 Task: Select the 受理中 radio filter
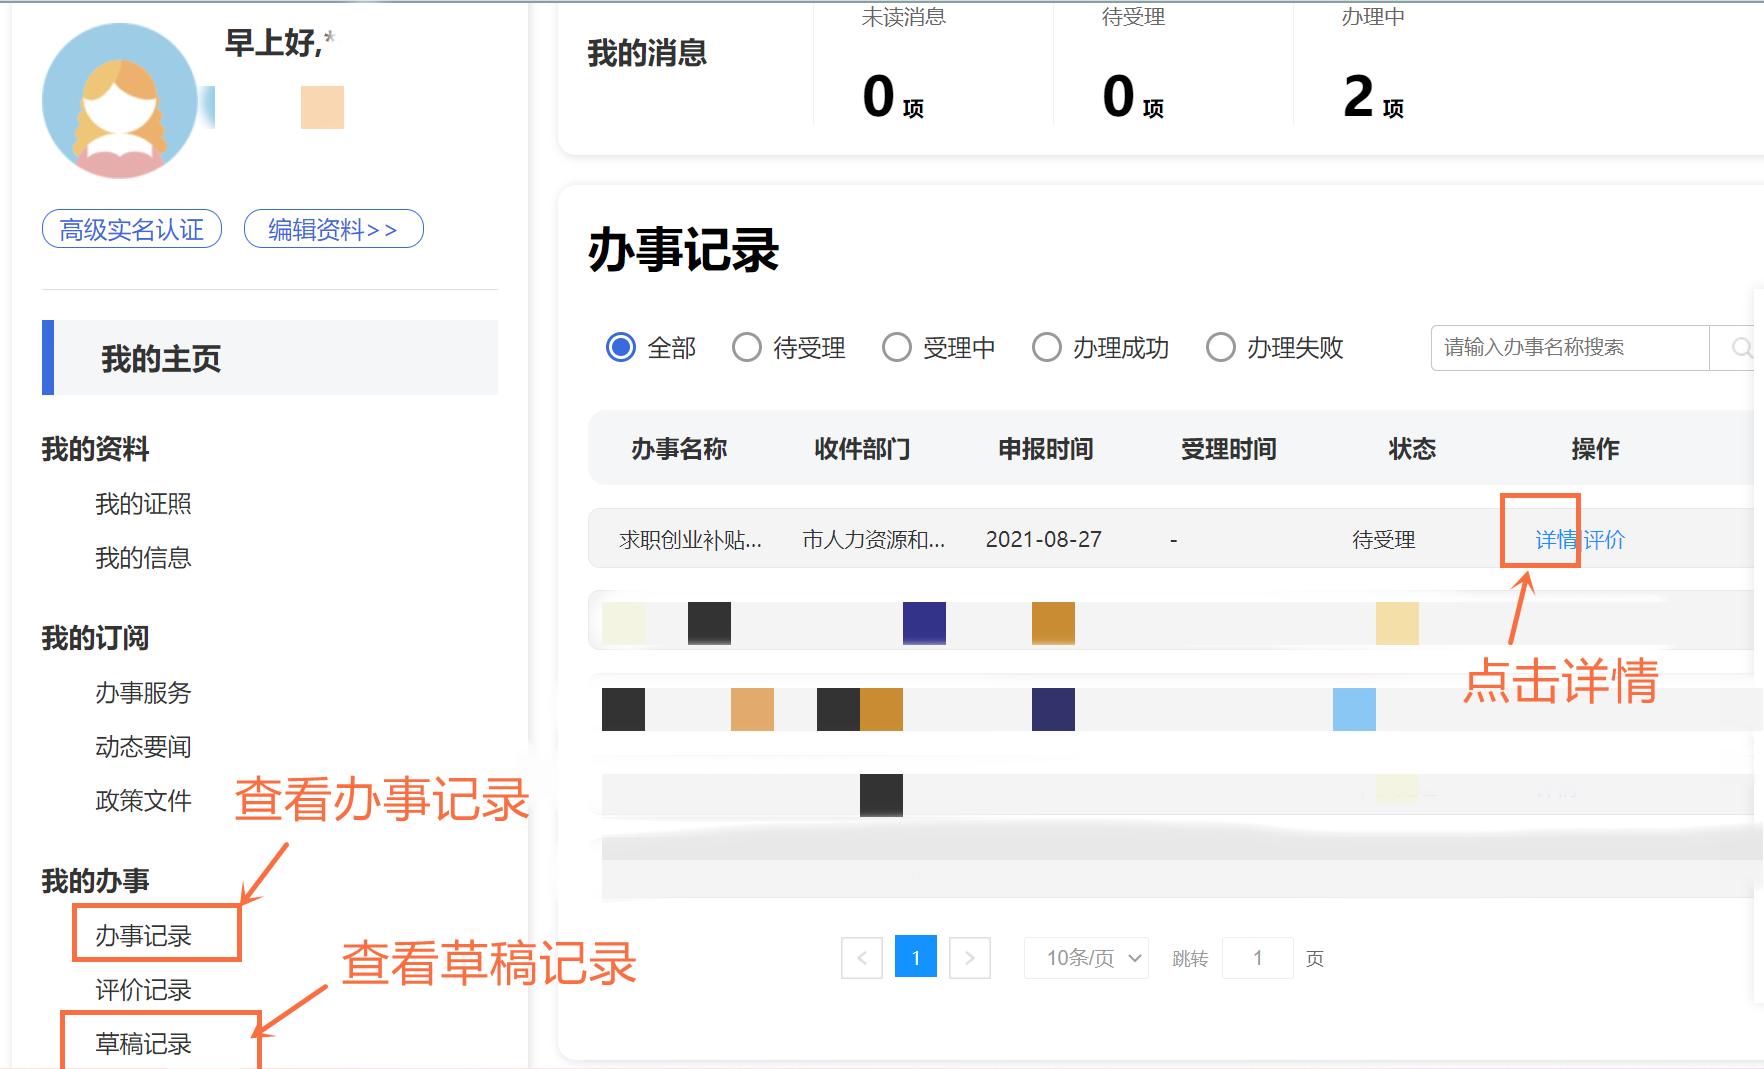tap(897, 347)
